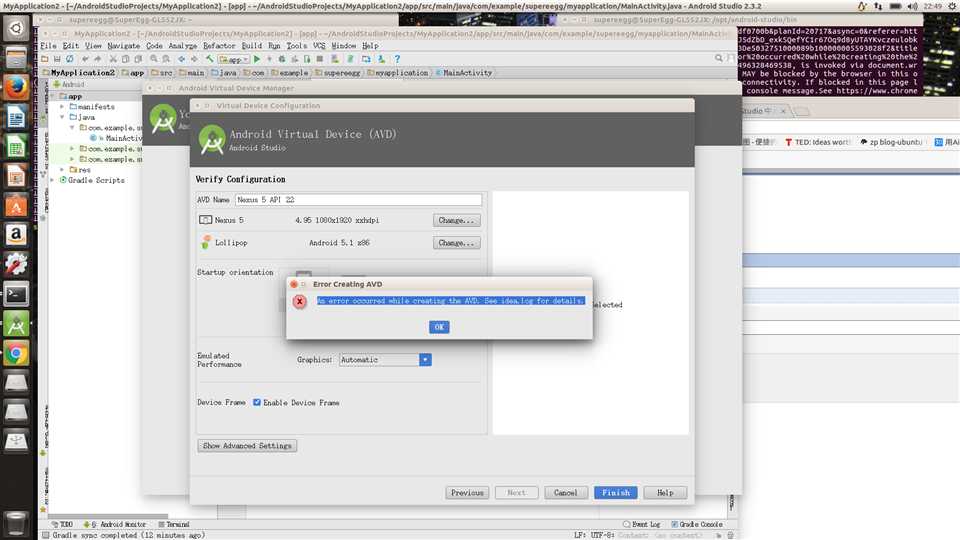Open the Graphics Automatic dropdown
Image resolution: width=960 pixels, height=540 pixels.
click(425, 359)
